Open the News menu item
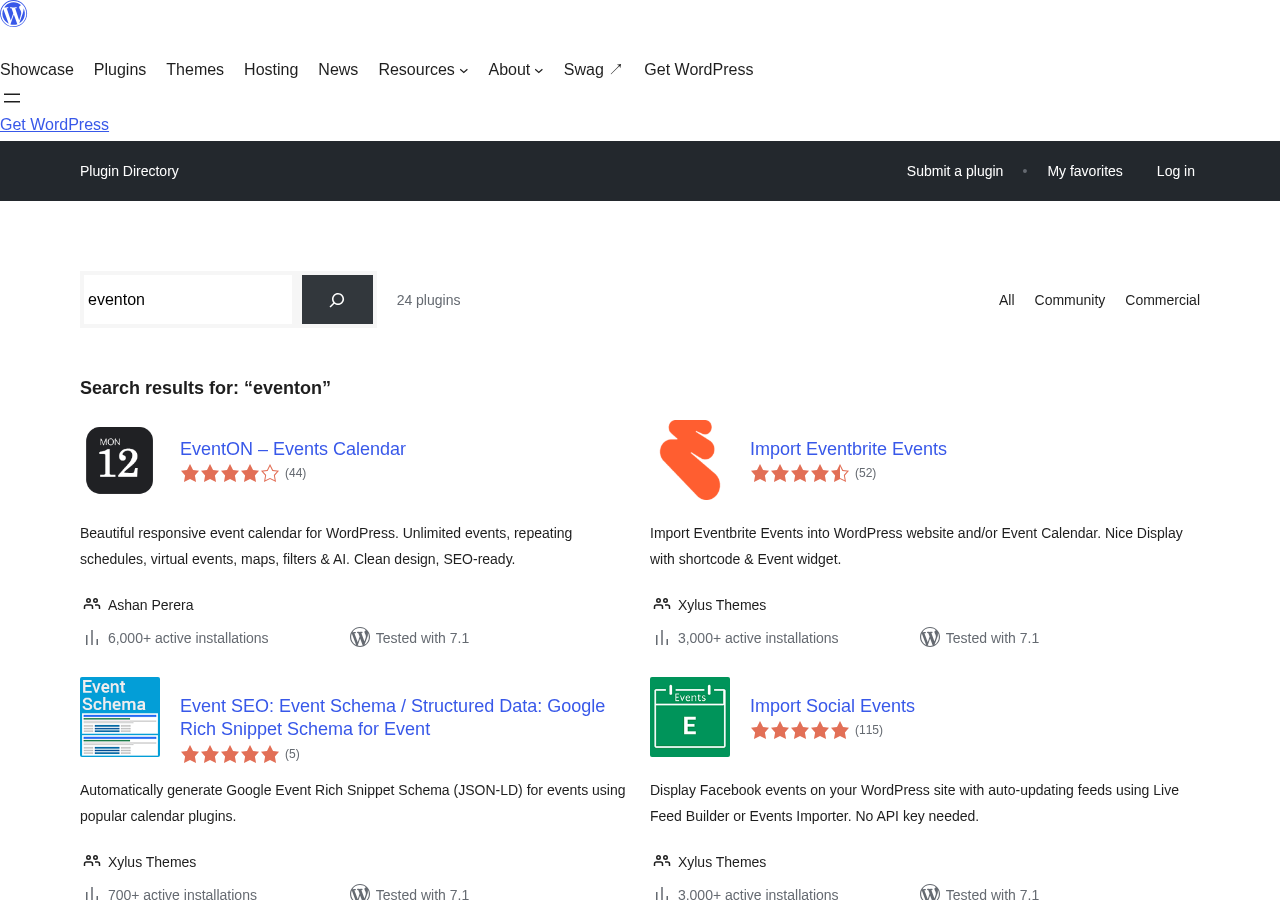This screenshot has height=900, width=1280. pos(338,70)
